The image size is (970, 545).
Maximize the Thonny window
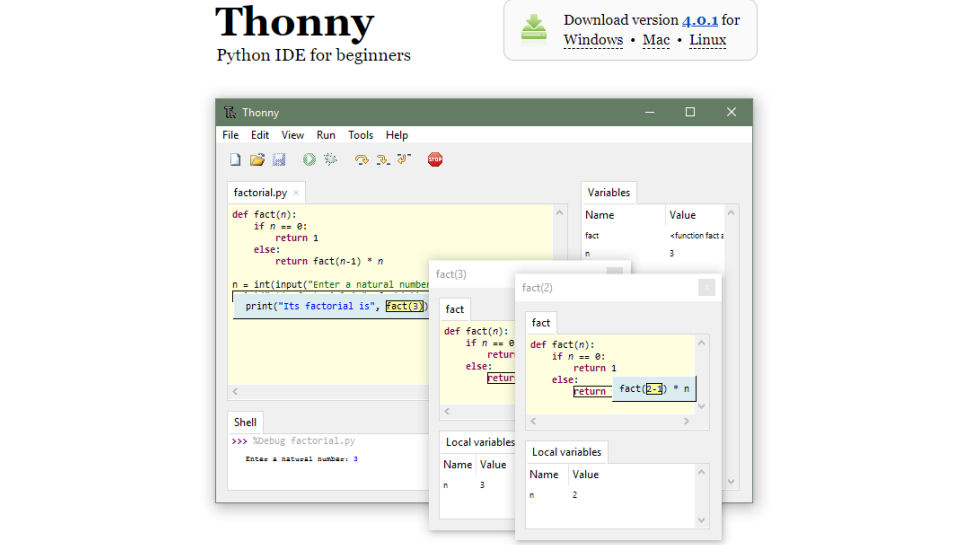690,112
